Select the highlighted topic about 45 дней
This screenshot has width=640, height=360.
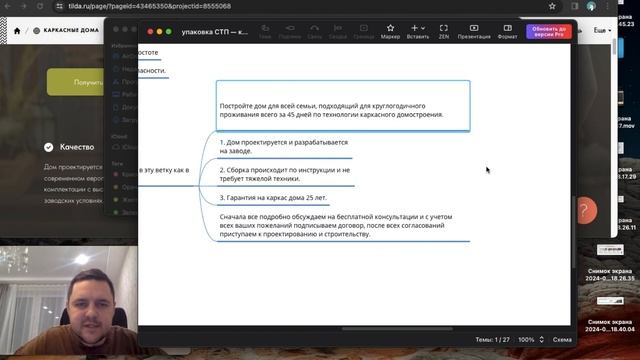point(343,106)
